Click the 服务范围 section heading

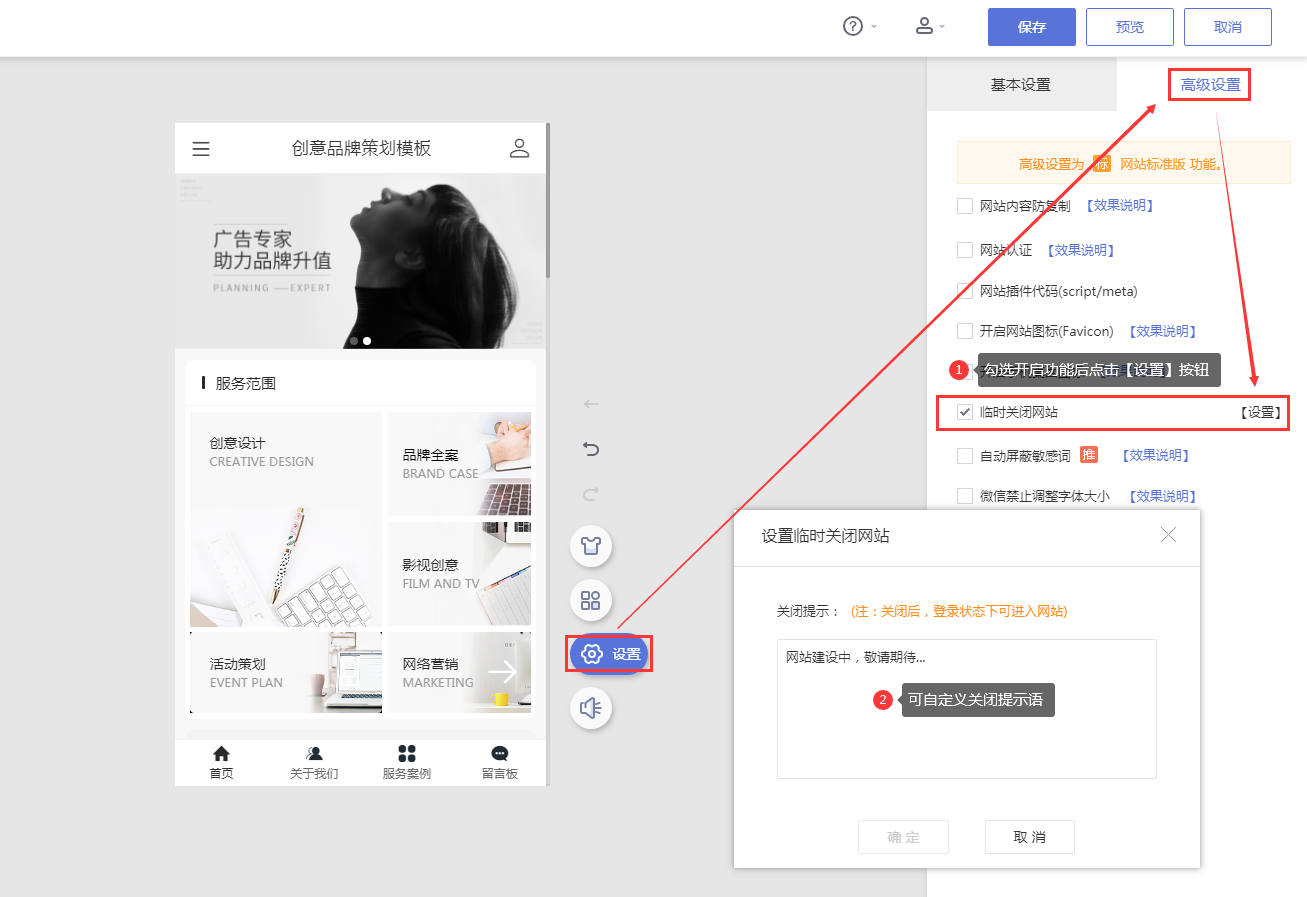coord(246,383)
